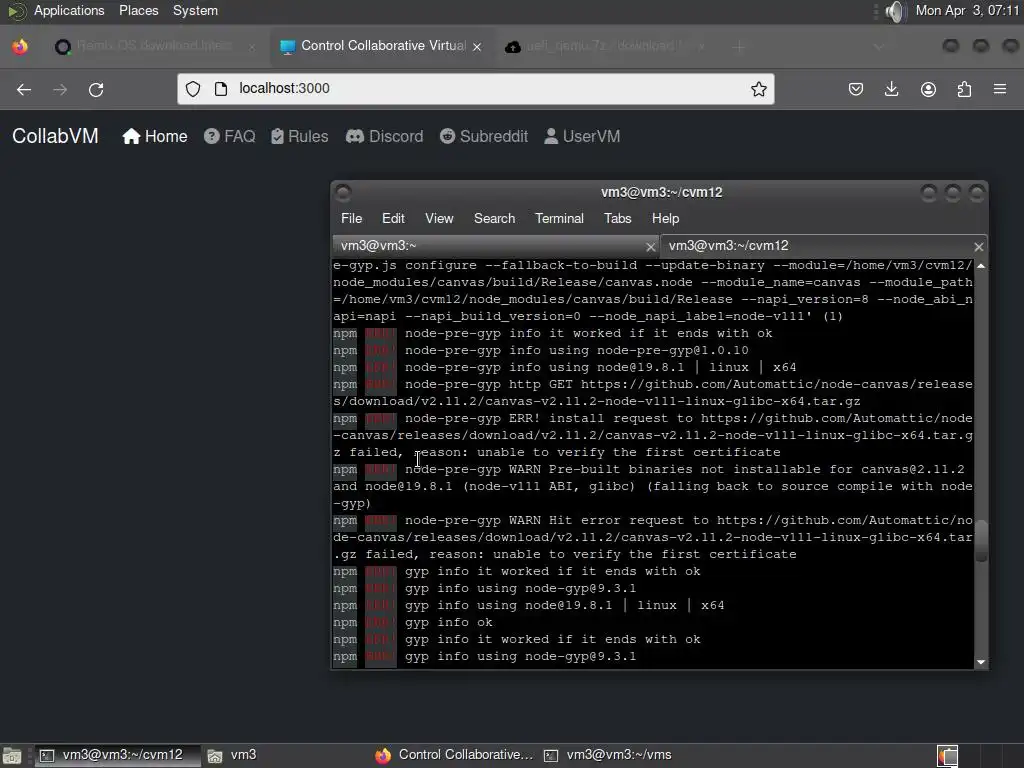Close the vm3@vm3:~ terminal tab
The width and height of the screenshot is (1024, 768).
pos(650,247)
